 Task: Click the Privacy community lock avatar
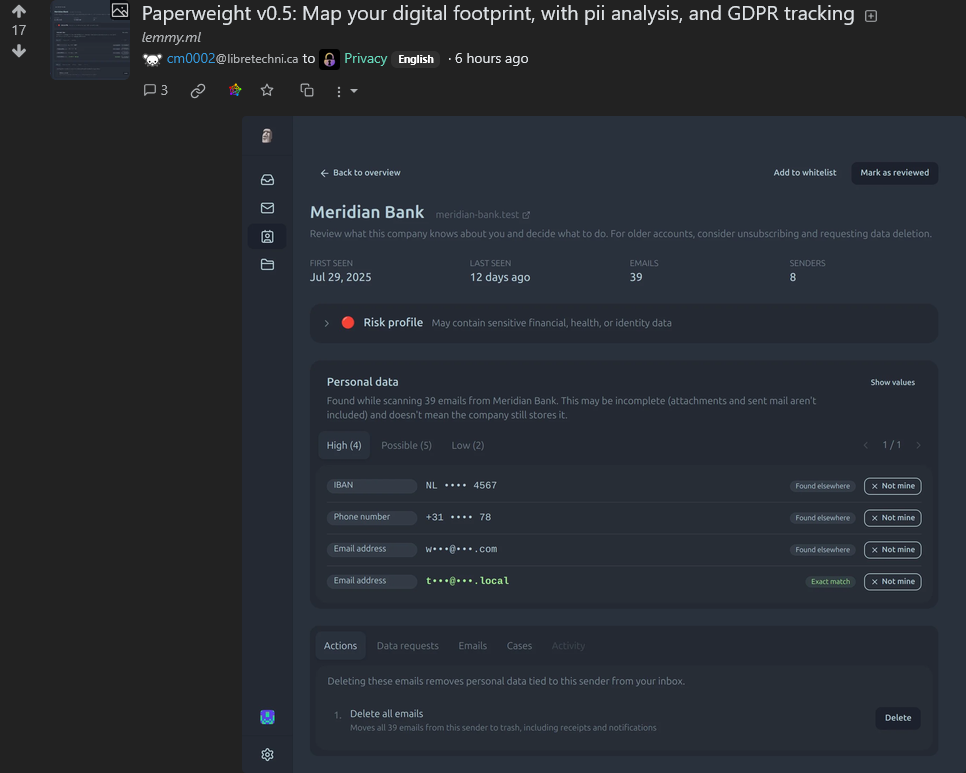coord(330,59)
